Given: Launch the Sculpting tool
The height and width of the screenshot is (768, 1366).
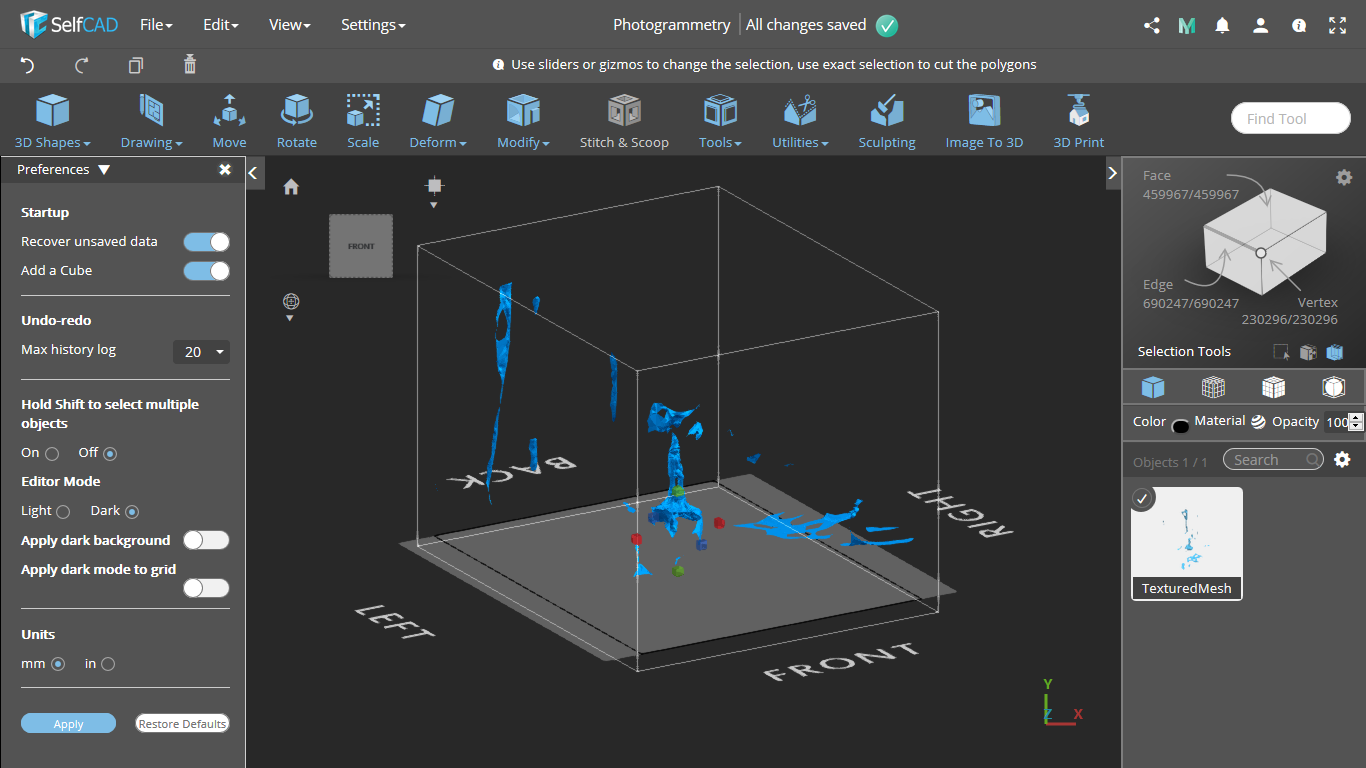Looking at the screenshot, I should coord(887,121).
